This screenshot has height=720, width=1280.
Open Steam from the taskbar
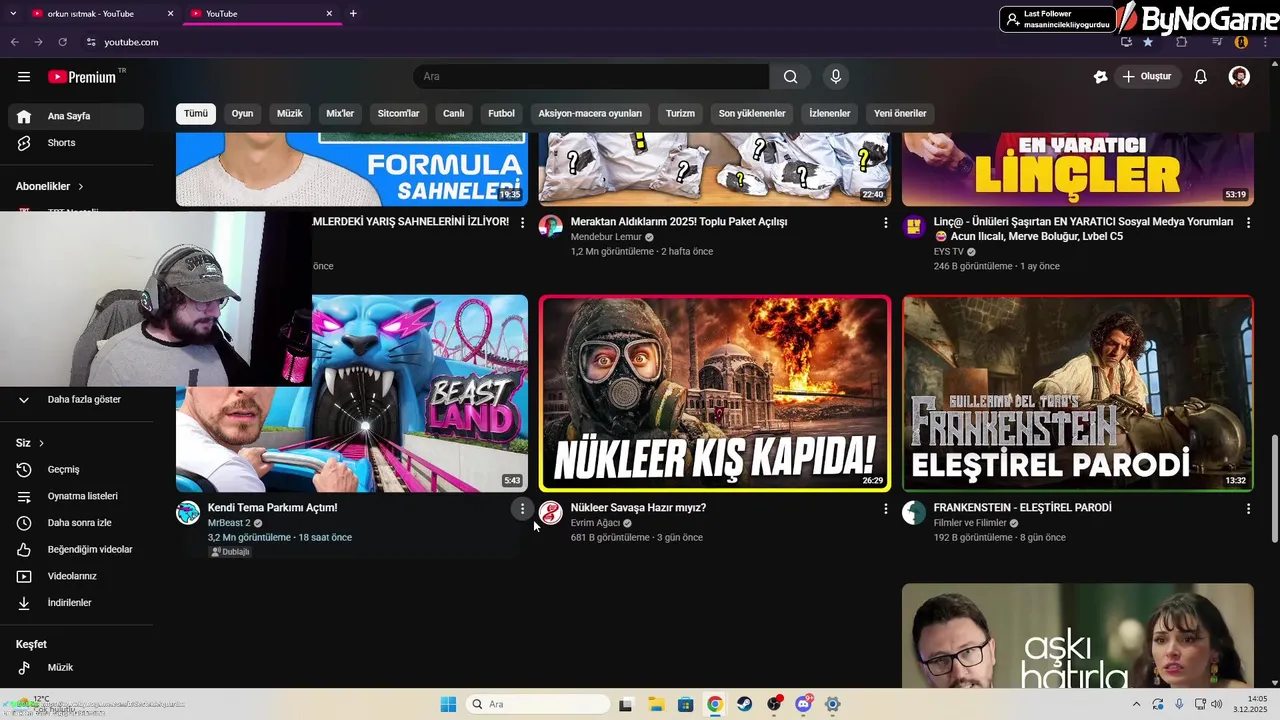[x=745, y=704]
